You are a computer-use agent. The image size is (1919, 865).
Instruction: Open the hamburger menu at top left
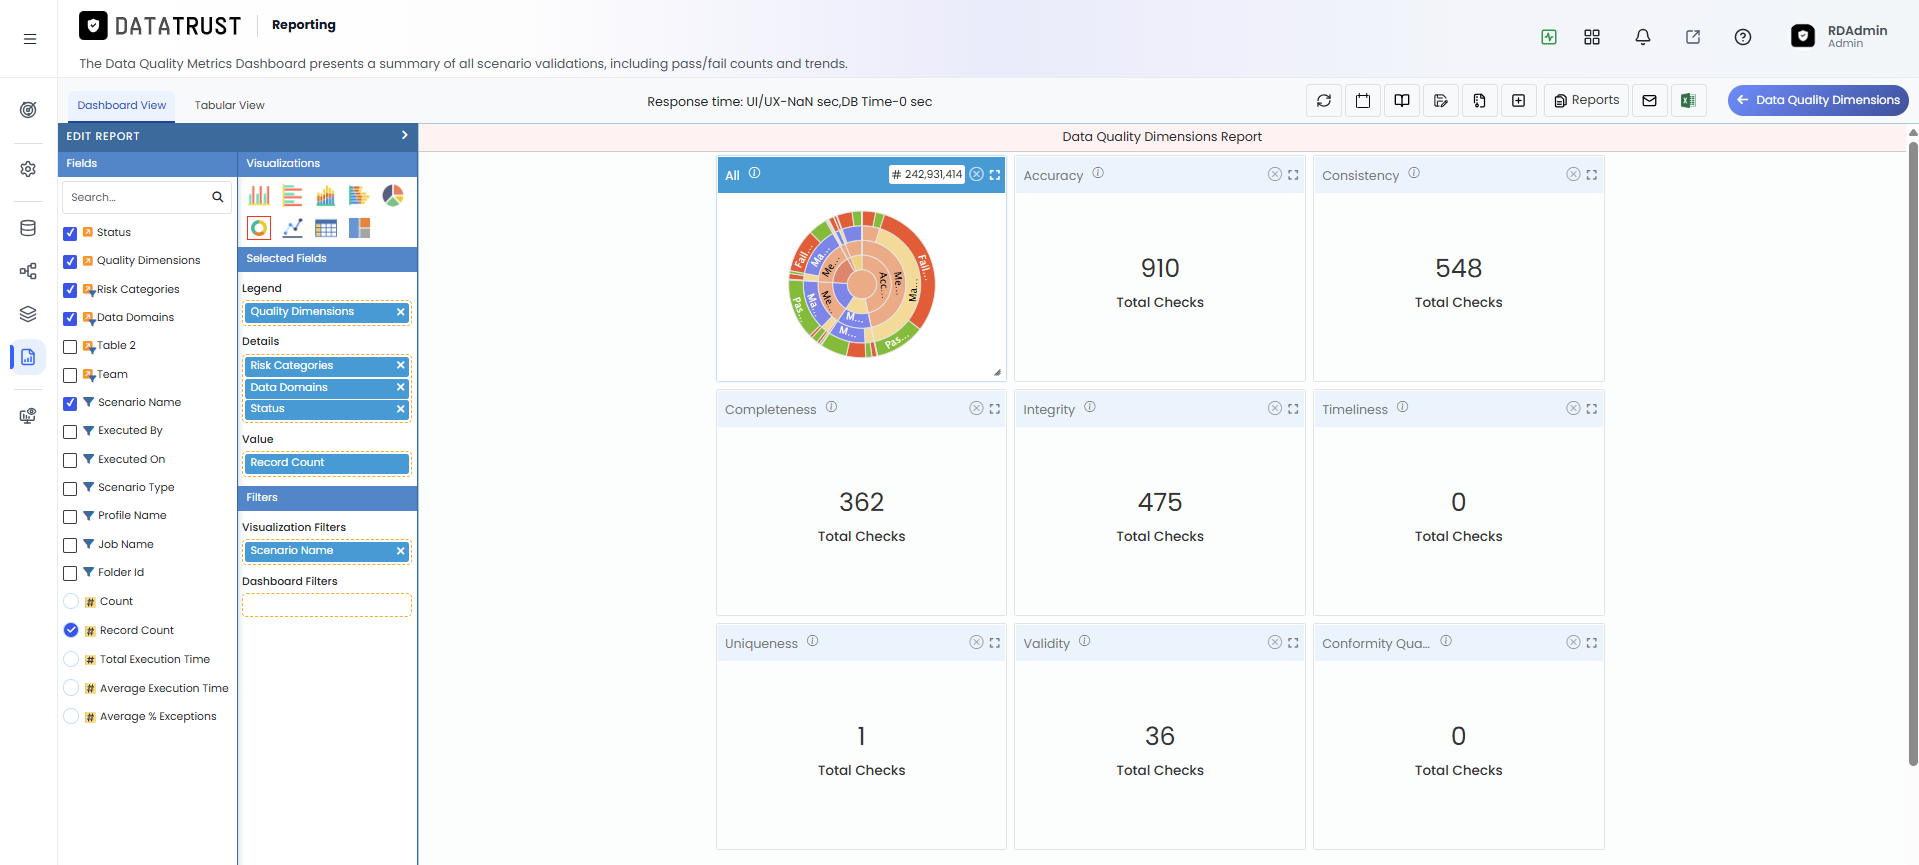30,39
